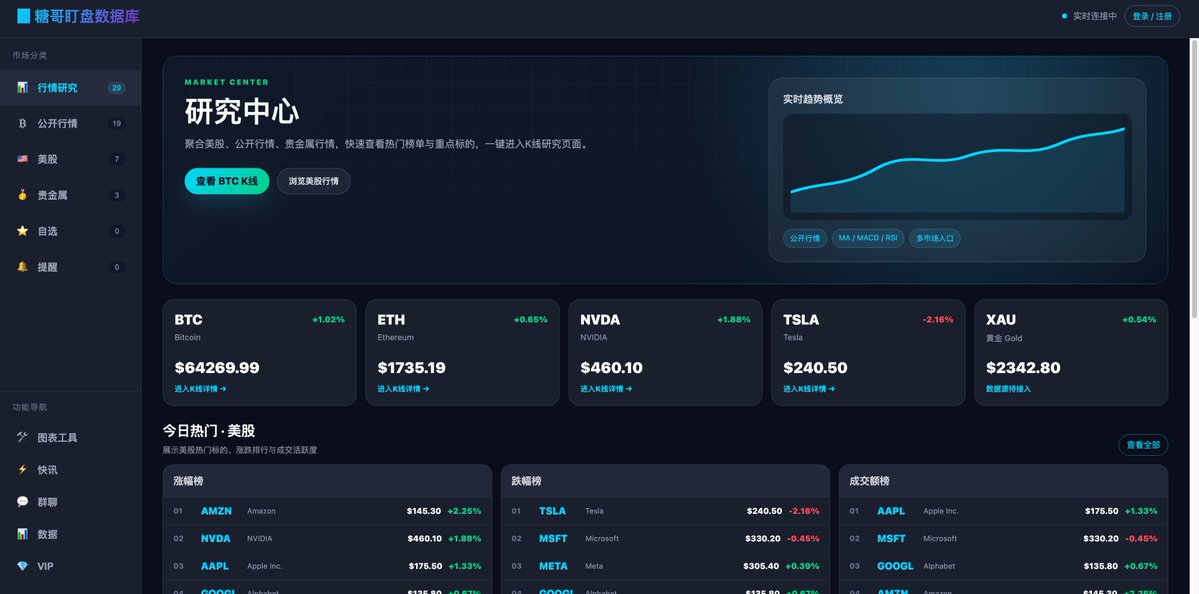Click the 浏览美股行情 button
This screenshot has width=1199, height=594.
314,181
